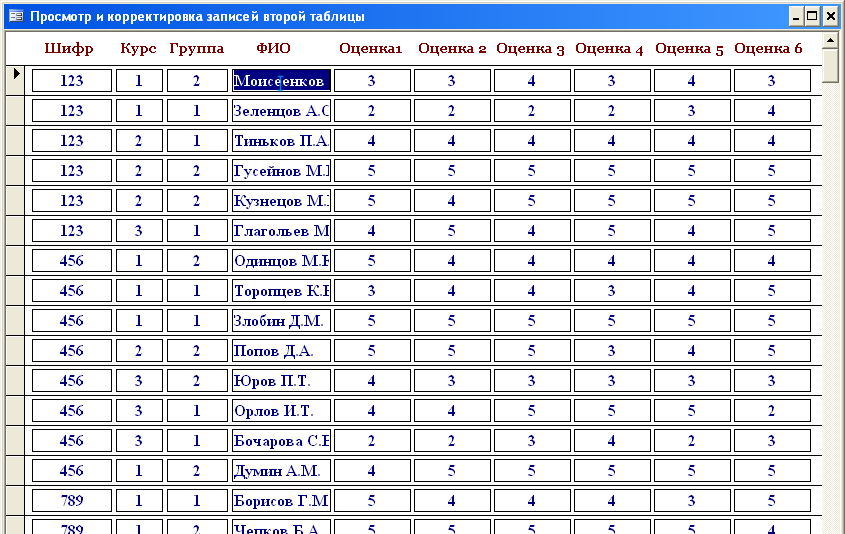The height and width of the screenshot is (534, 845).
Task: Click Оценка 3 field in Орлов И.Т. row
Action: tap(532, 411)
